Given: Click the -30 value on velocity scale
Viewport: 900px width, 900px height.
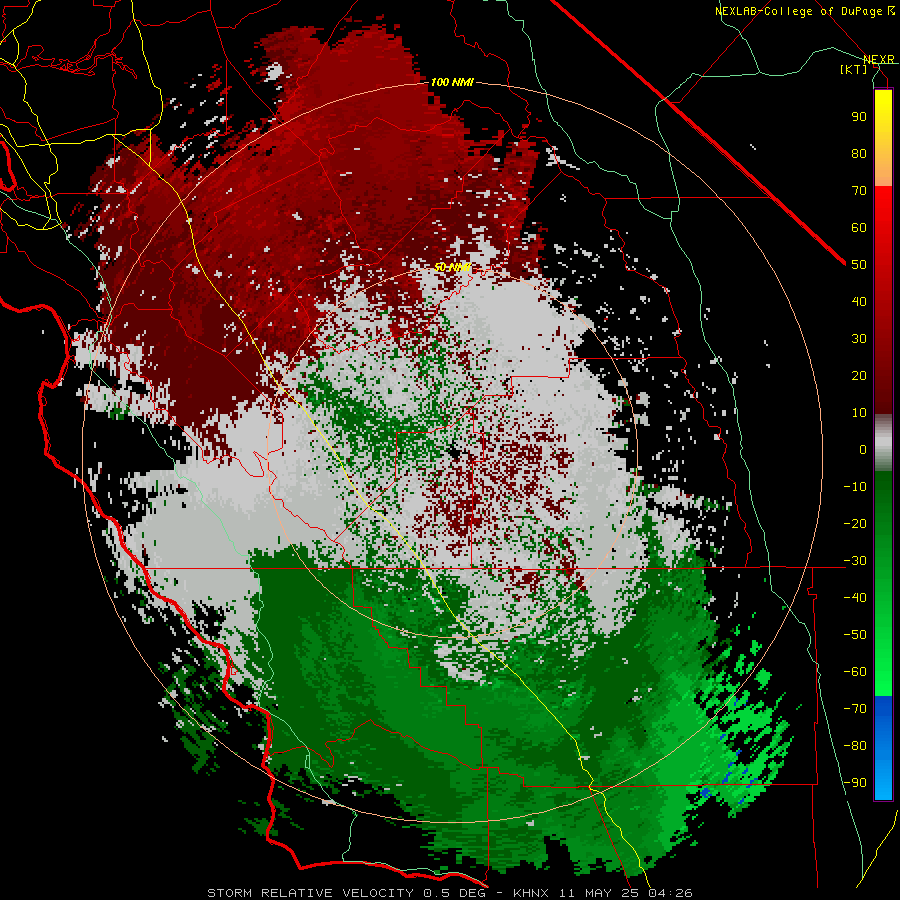Looking at the screenshot, I should (x=855, y=561).
